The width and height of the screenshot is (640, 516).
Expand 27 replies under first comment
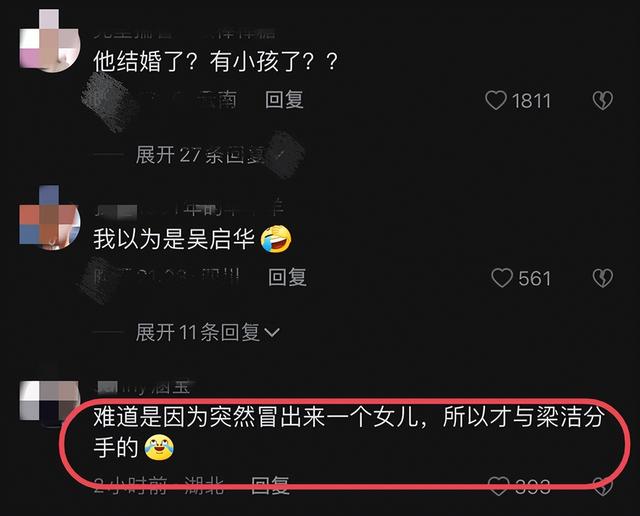click(x=200, y=155)
